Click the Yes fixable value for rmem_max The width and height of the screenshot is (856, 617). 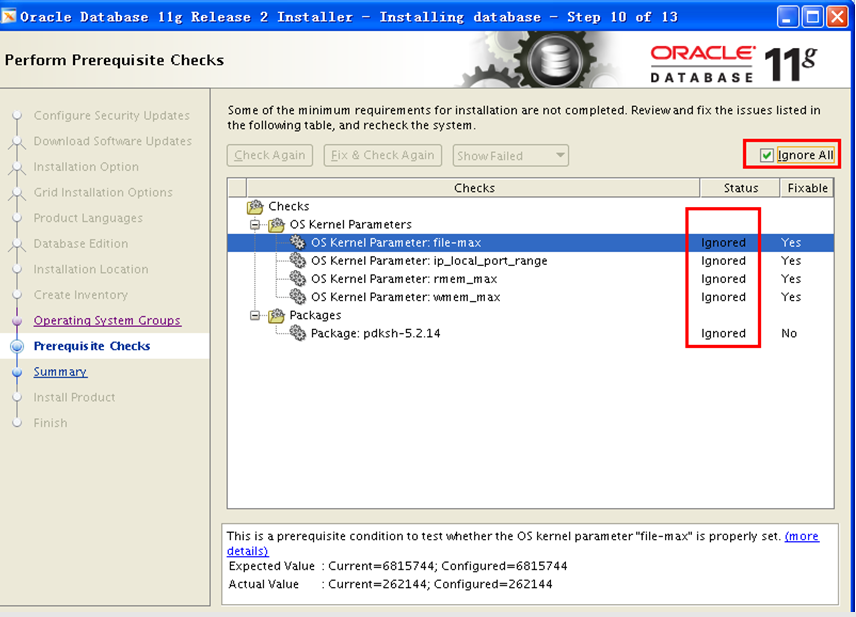791,278
